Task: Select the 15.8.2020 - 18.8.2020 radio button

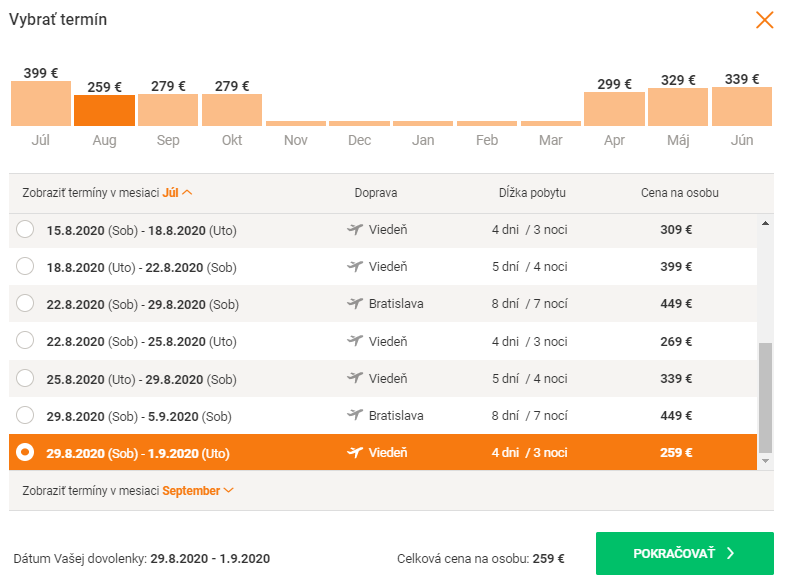Action: 25,229
